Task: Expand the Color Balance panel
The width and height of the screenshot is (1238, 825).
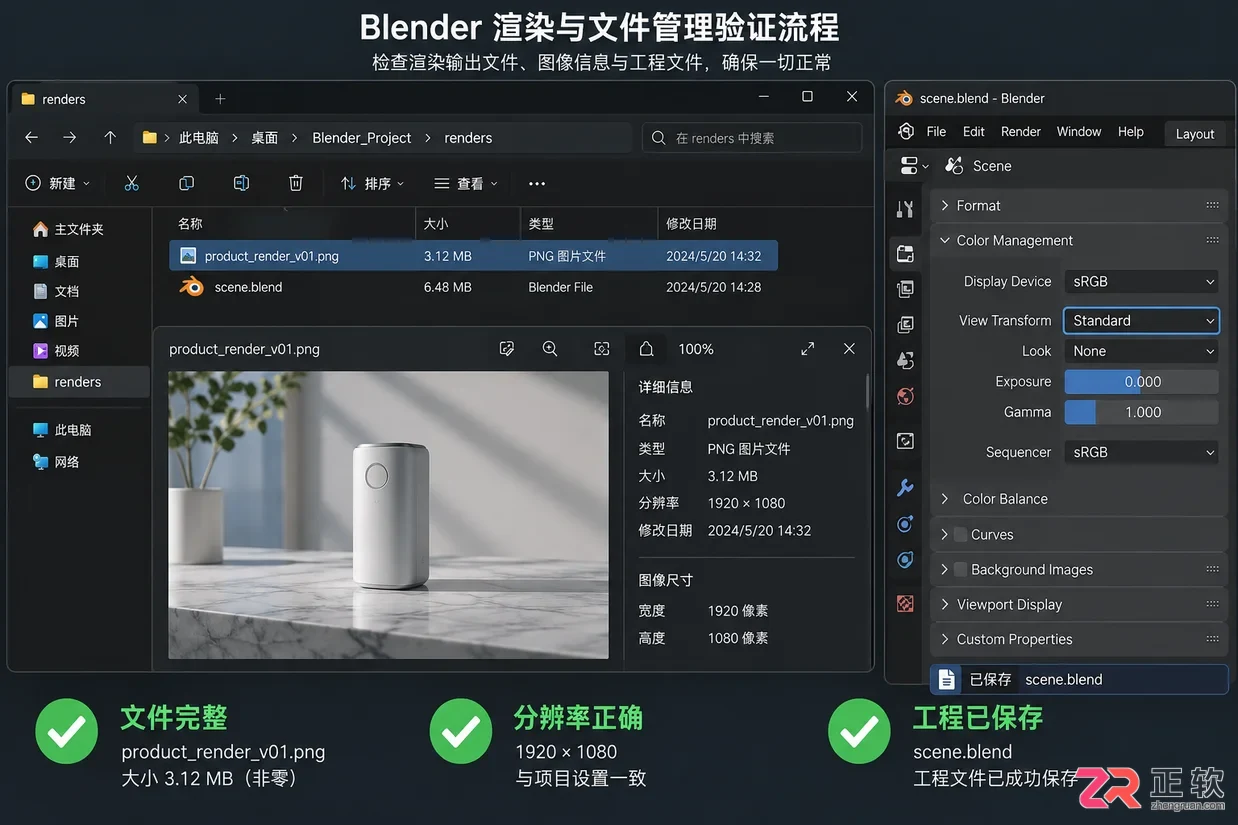Action: (1078, 499)
